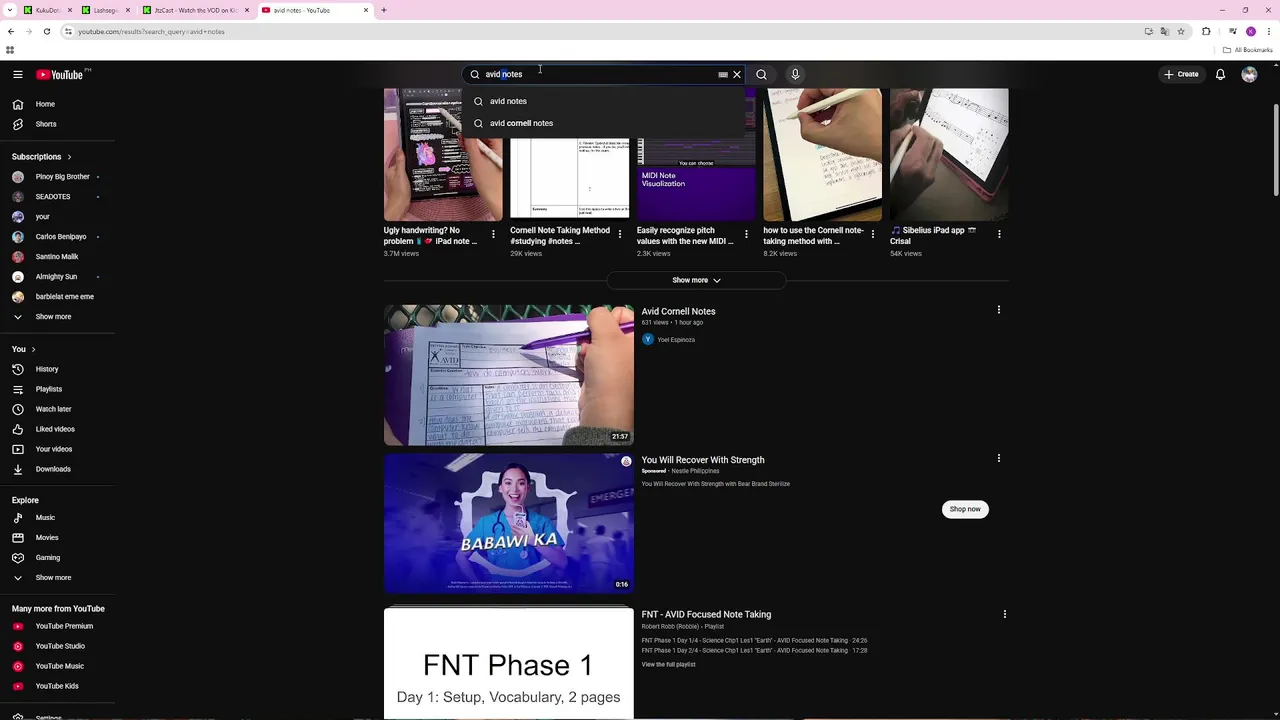Click the browser reload button
1280x720 pixels.
pyautogui.click(x=46, y=31)
